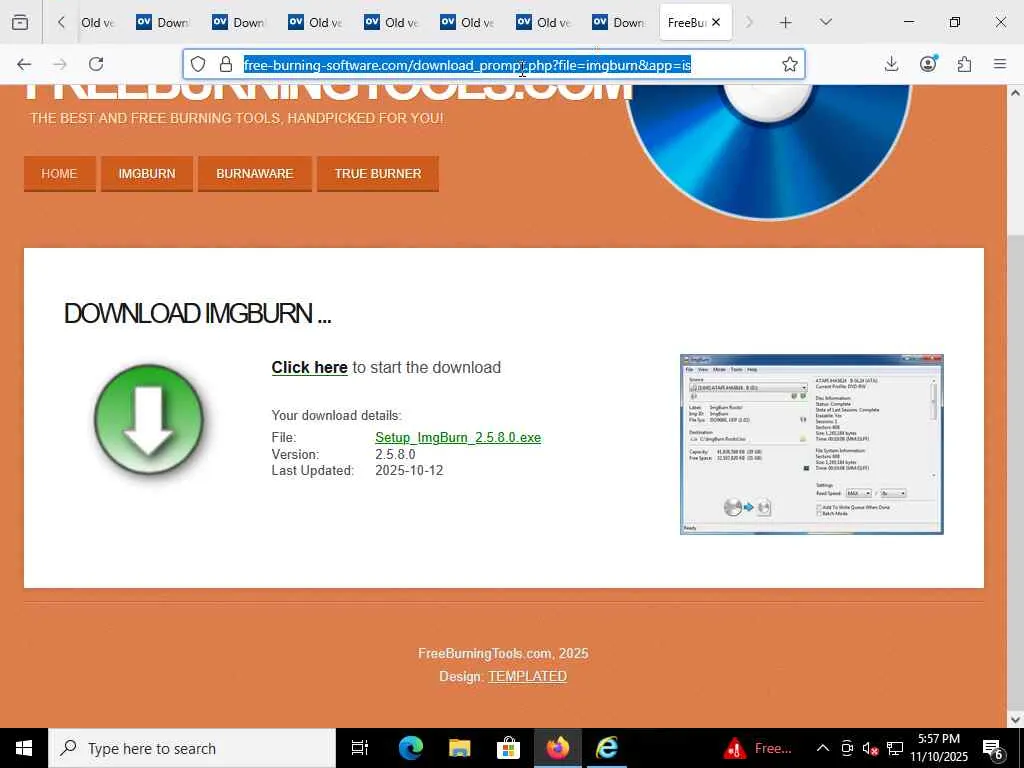Open Internet Explorer from taskbar
This screenshot has height=768, width=1024.
(x=607, y=748)
